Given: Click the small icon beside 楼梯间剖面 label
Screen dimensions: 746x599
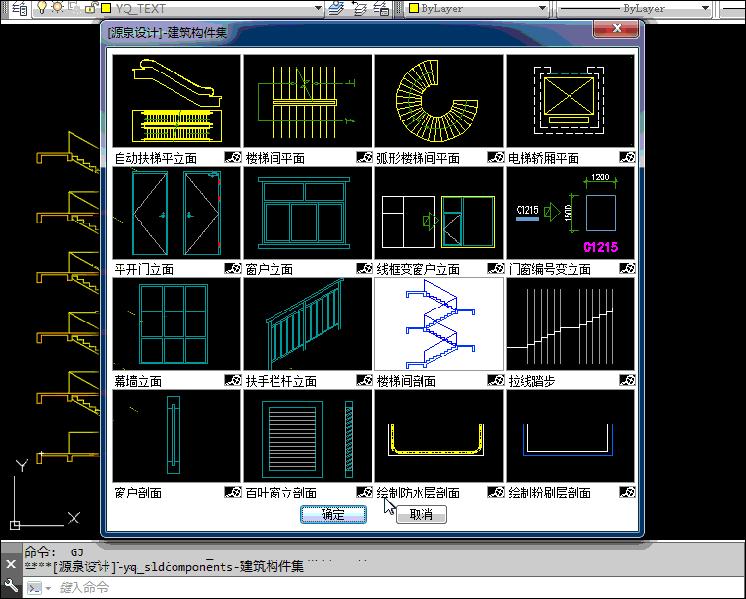Looking at the screenshot, I should 496,380.
